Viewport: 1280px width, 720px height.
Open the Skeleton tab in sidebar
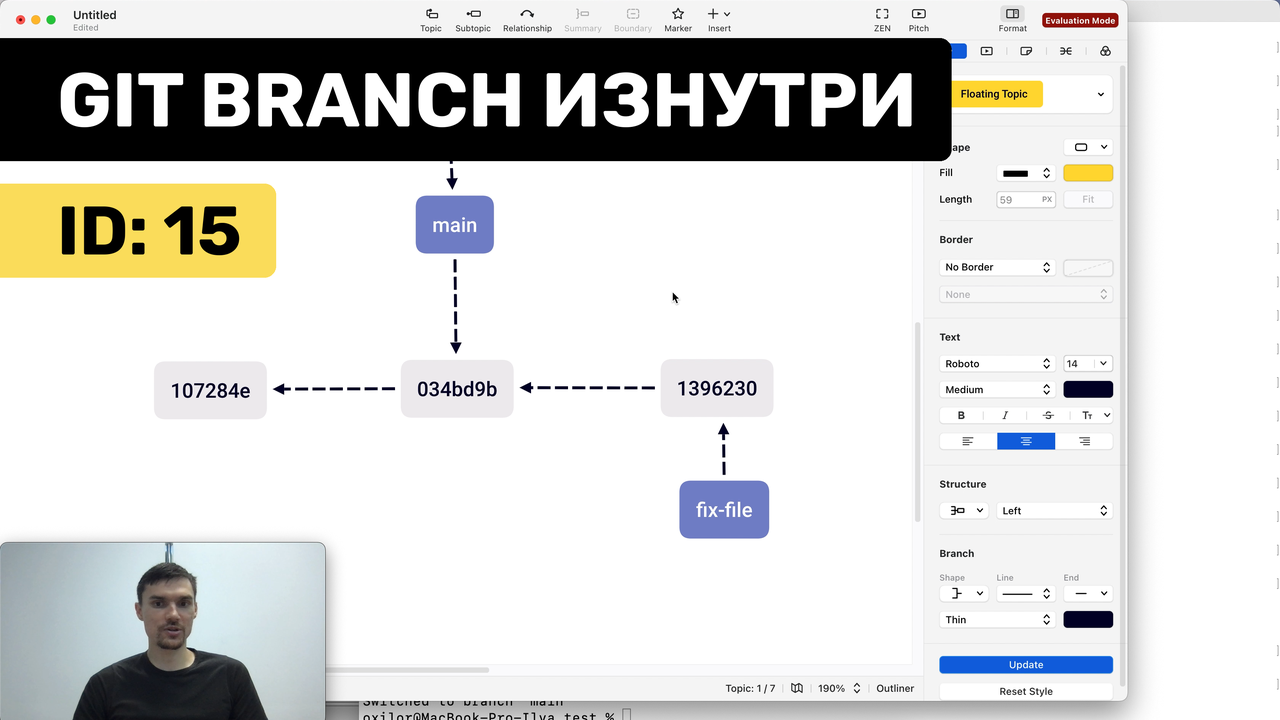click(1066, 51)
